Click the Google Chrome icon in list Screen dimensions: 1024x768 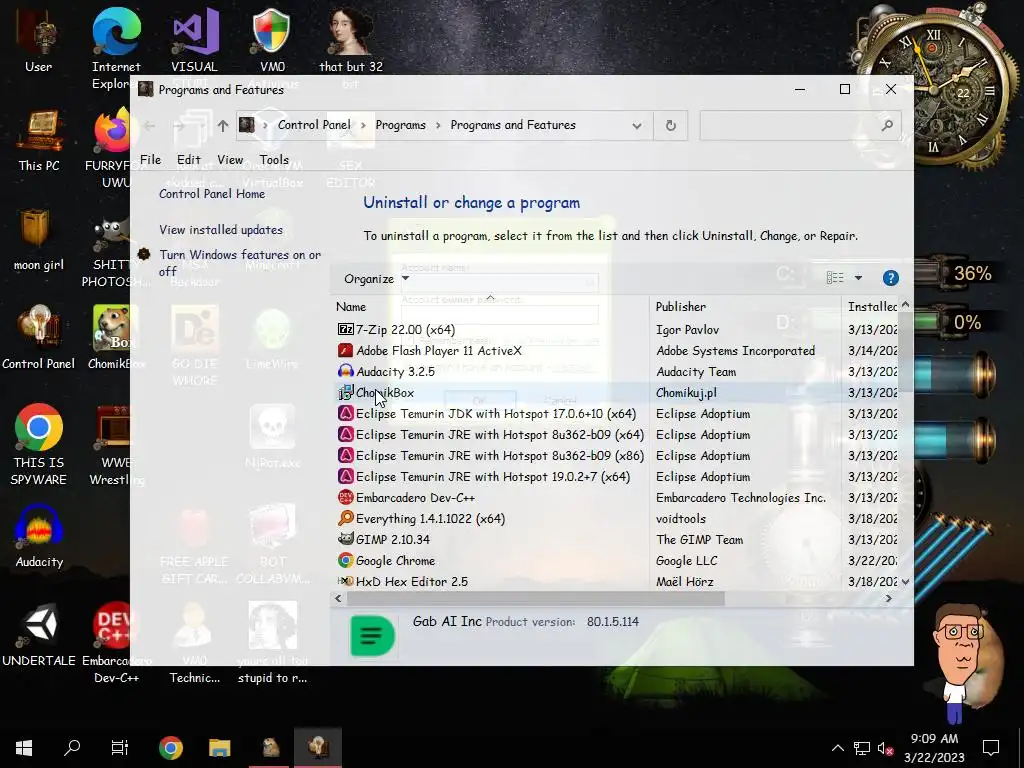click(x=345, y=560)
